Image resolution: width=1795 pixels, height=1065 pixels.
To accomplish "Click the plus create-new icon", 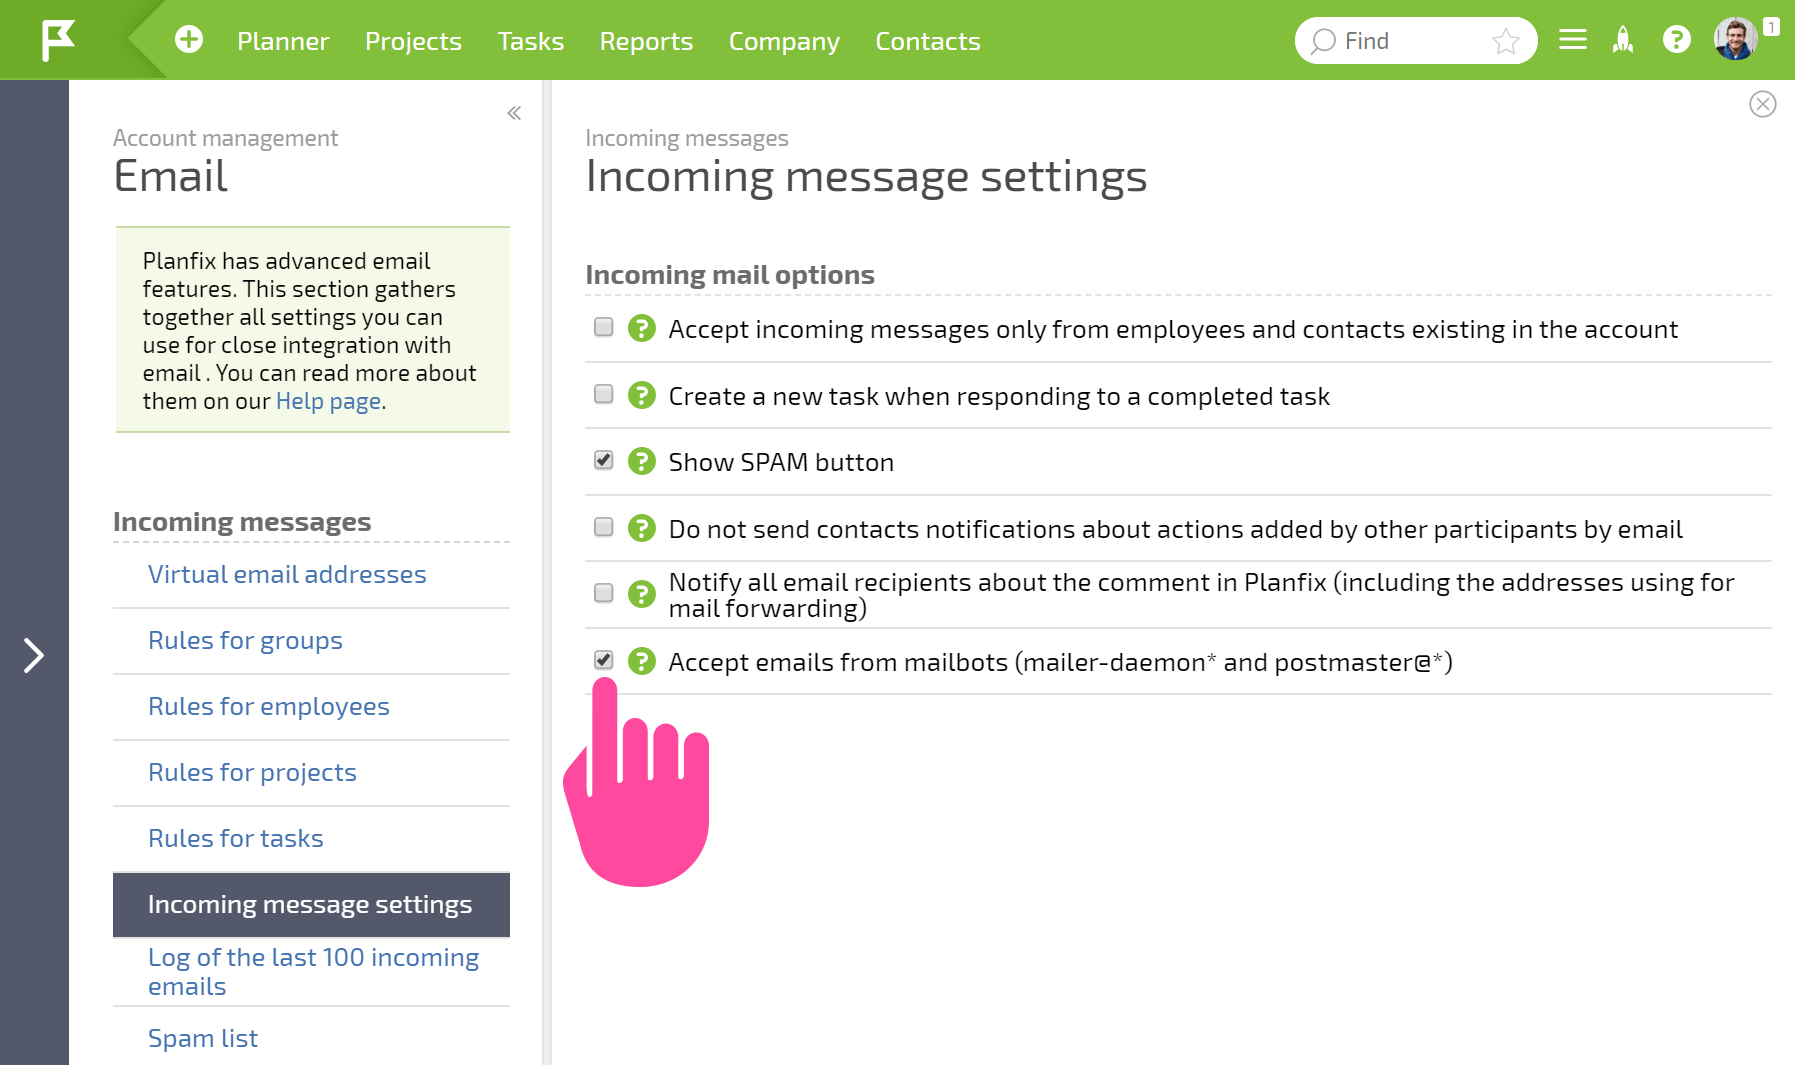I will coord(188,39).
